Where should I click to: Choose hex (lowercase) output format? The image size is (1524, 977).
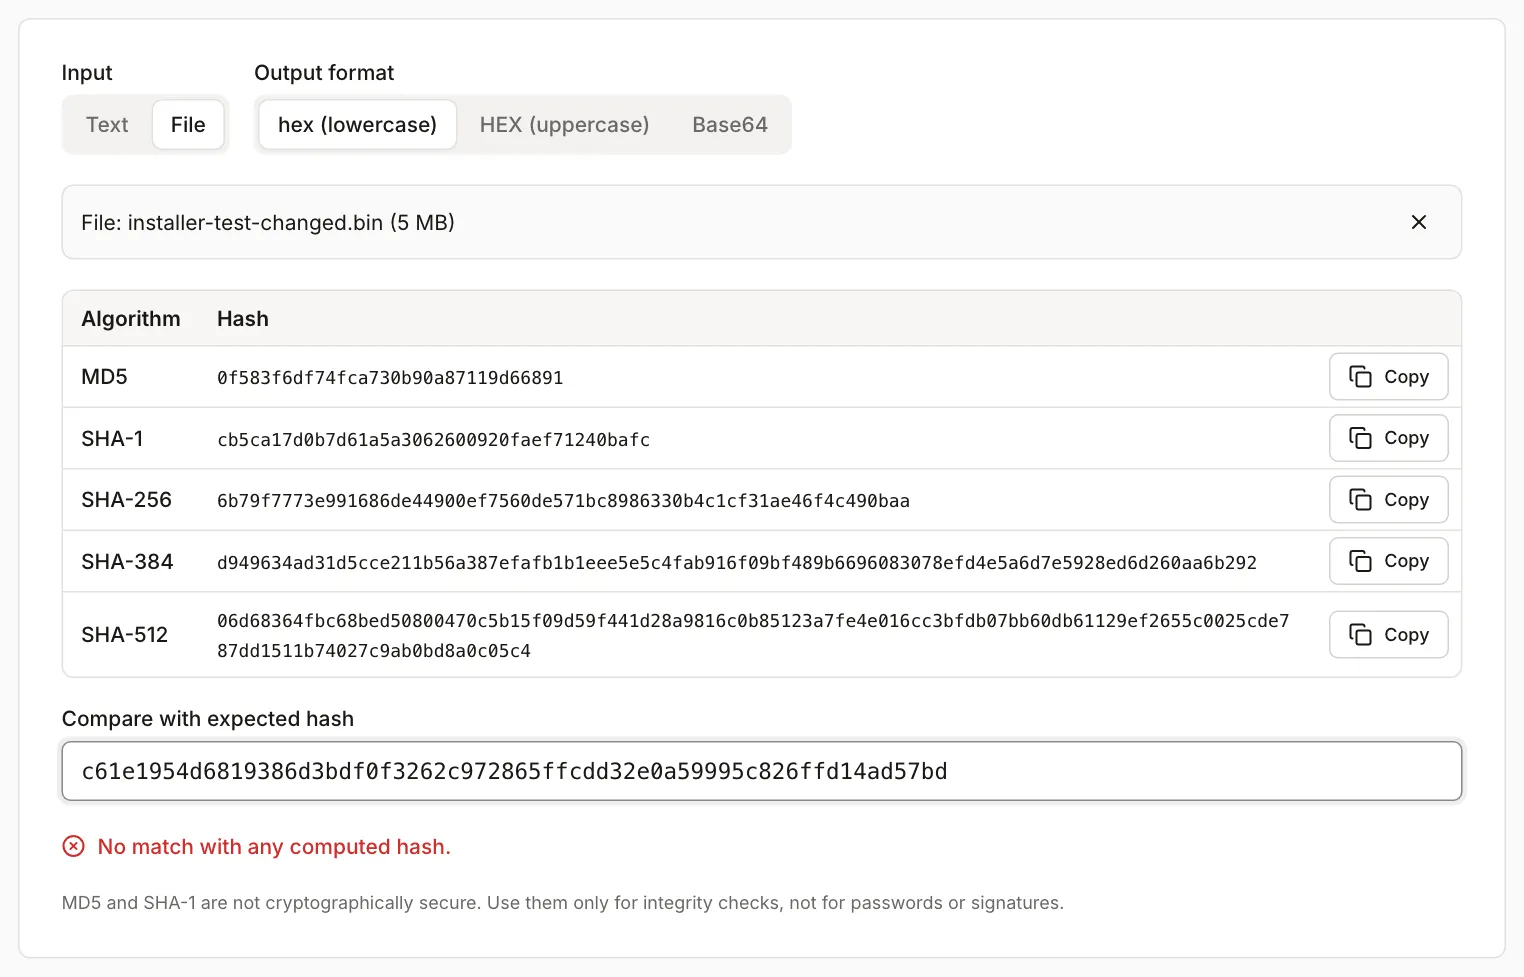(x=357, y=125)
